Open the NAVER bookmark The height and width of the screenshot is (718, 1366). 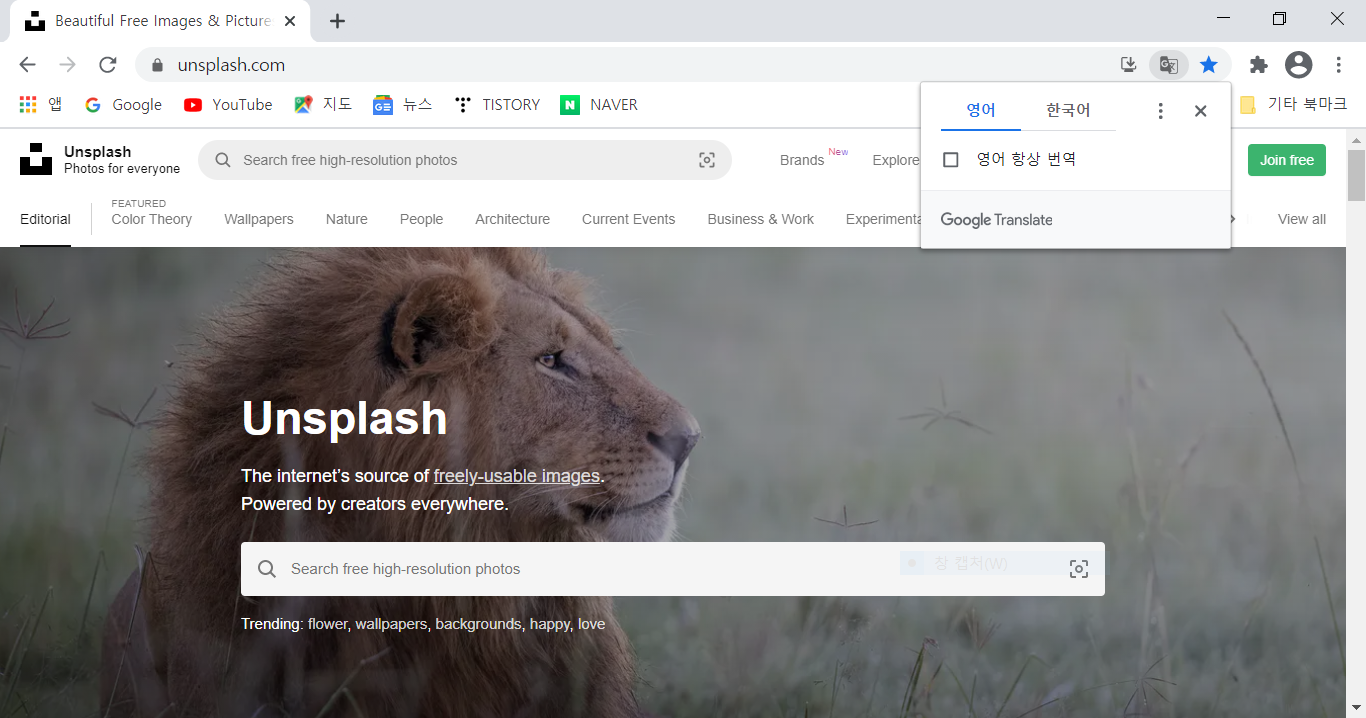click(x=599, y=104)
